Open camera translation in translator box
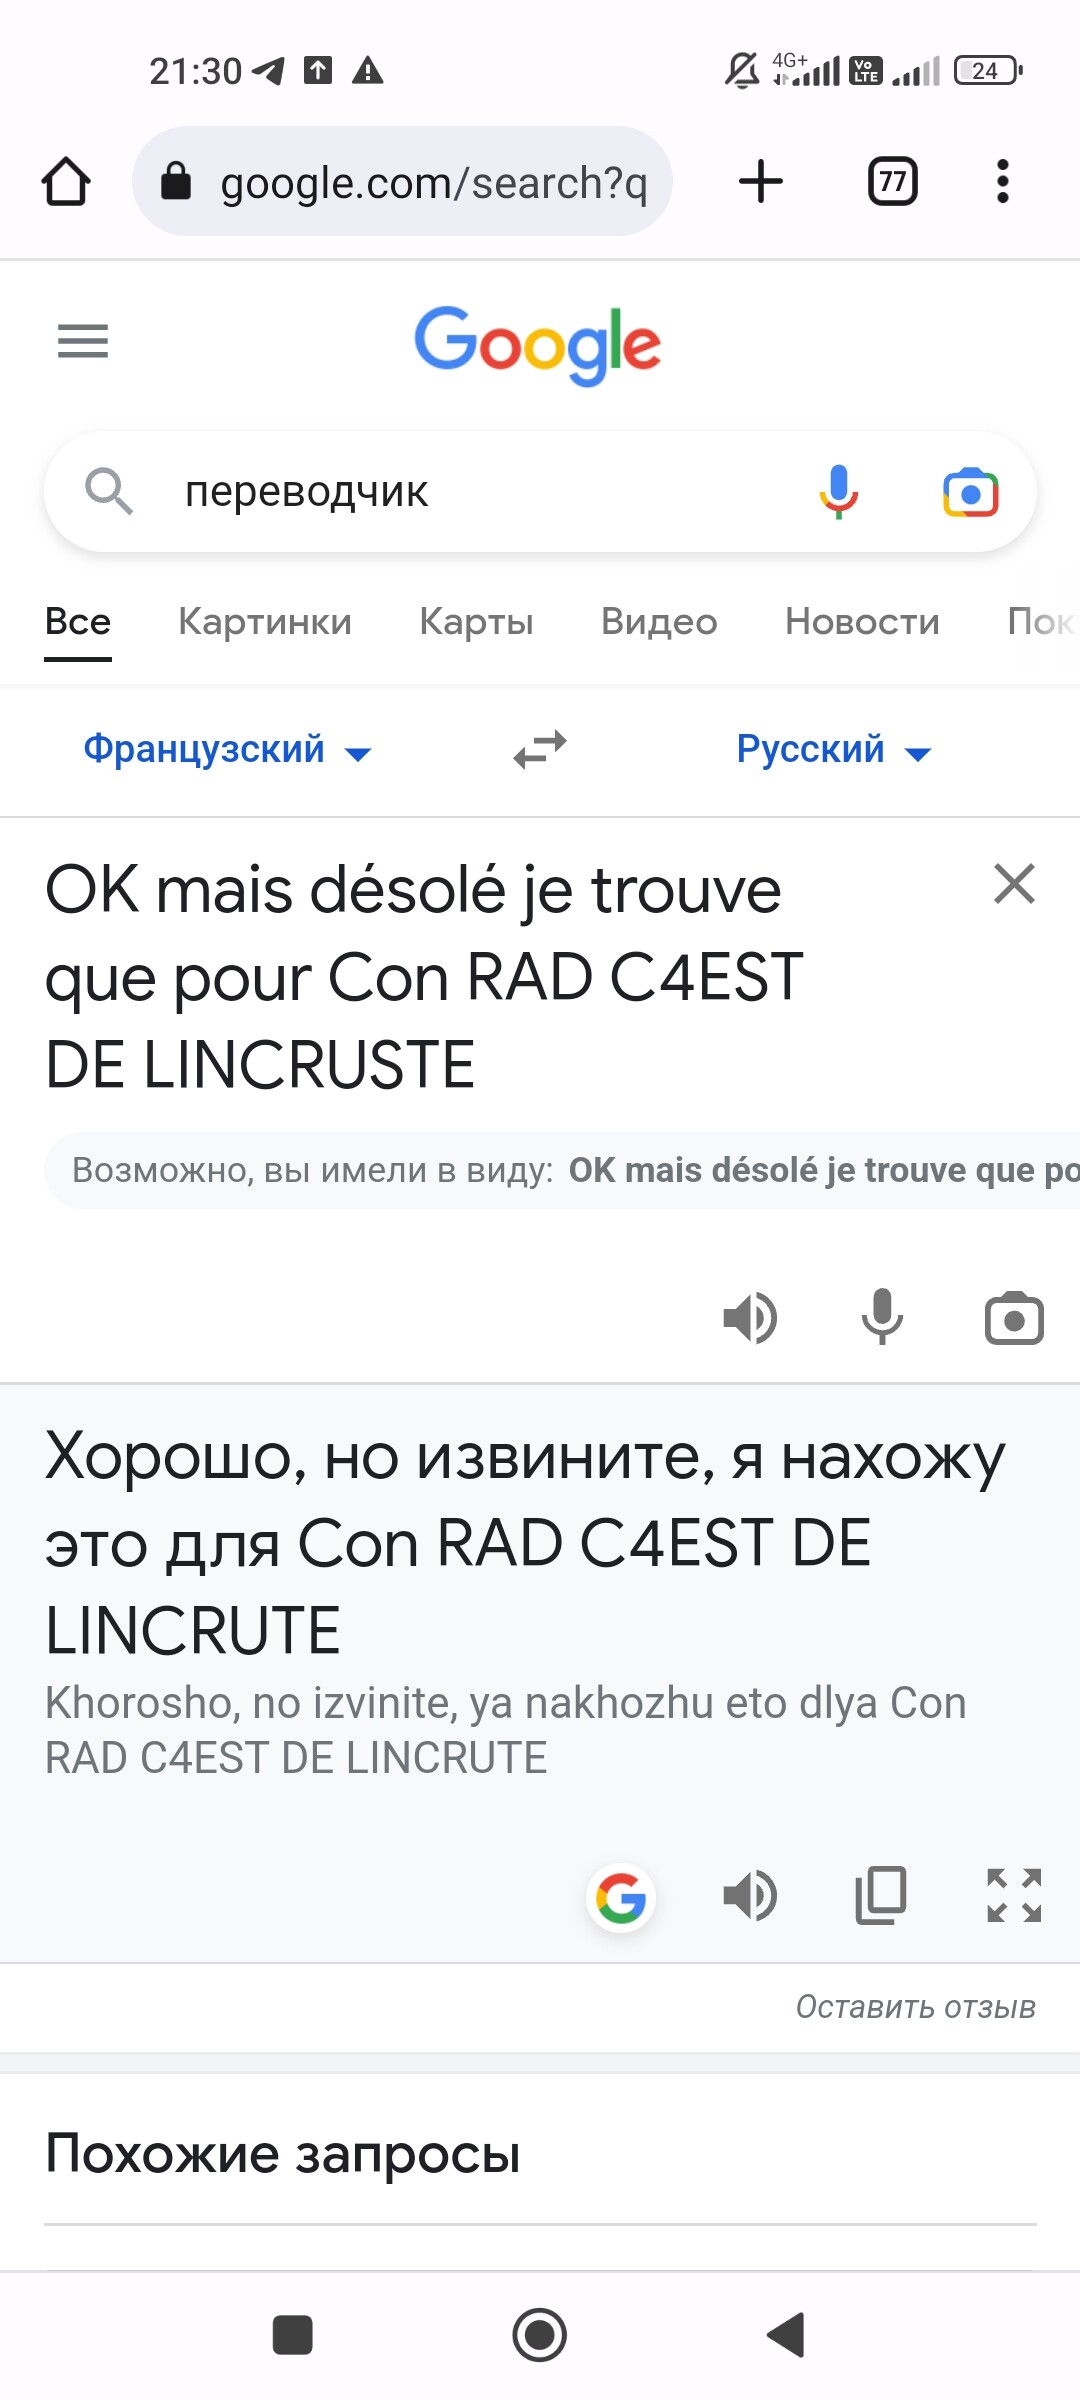The width and height of the screenshot is (1080, 2400). tap(1014, 1318)
